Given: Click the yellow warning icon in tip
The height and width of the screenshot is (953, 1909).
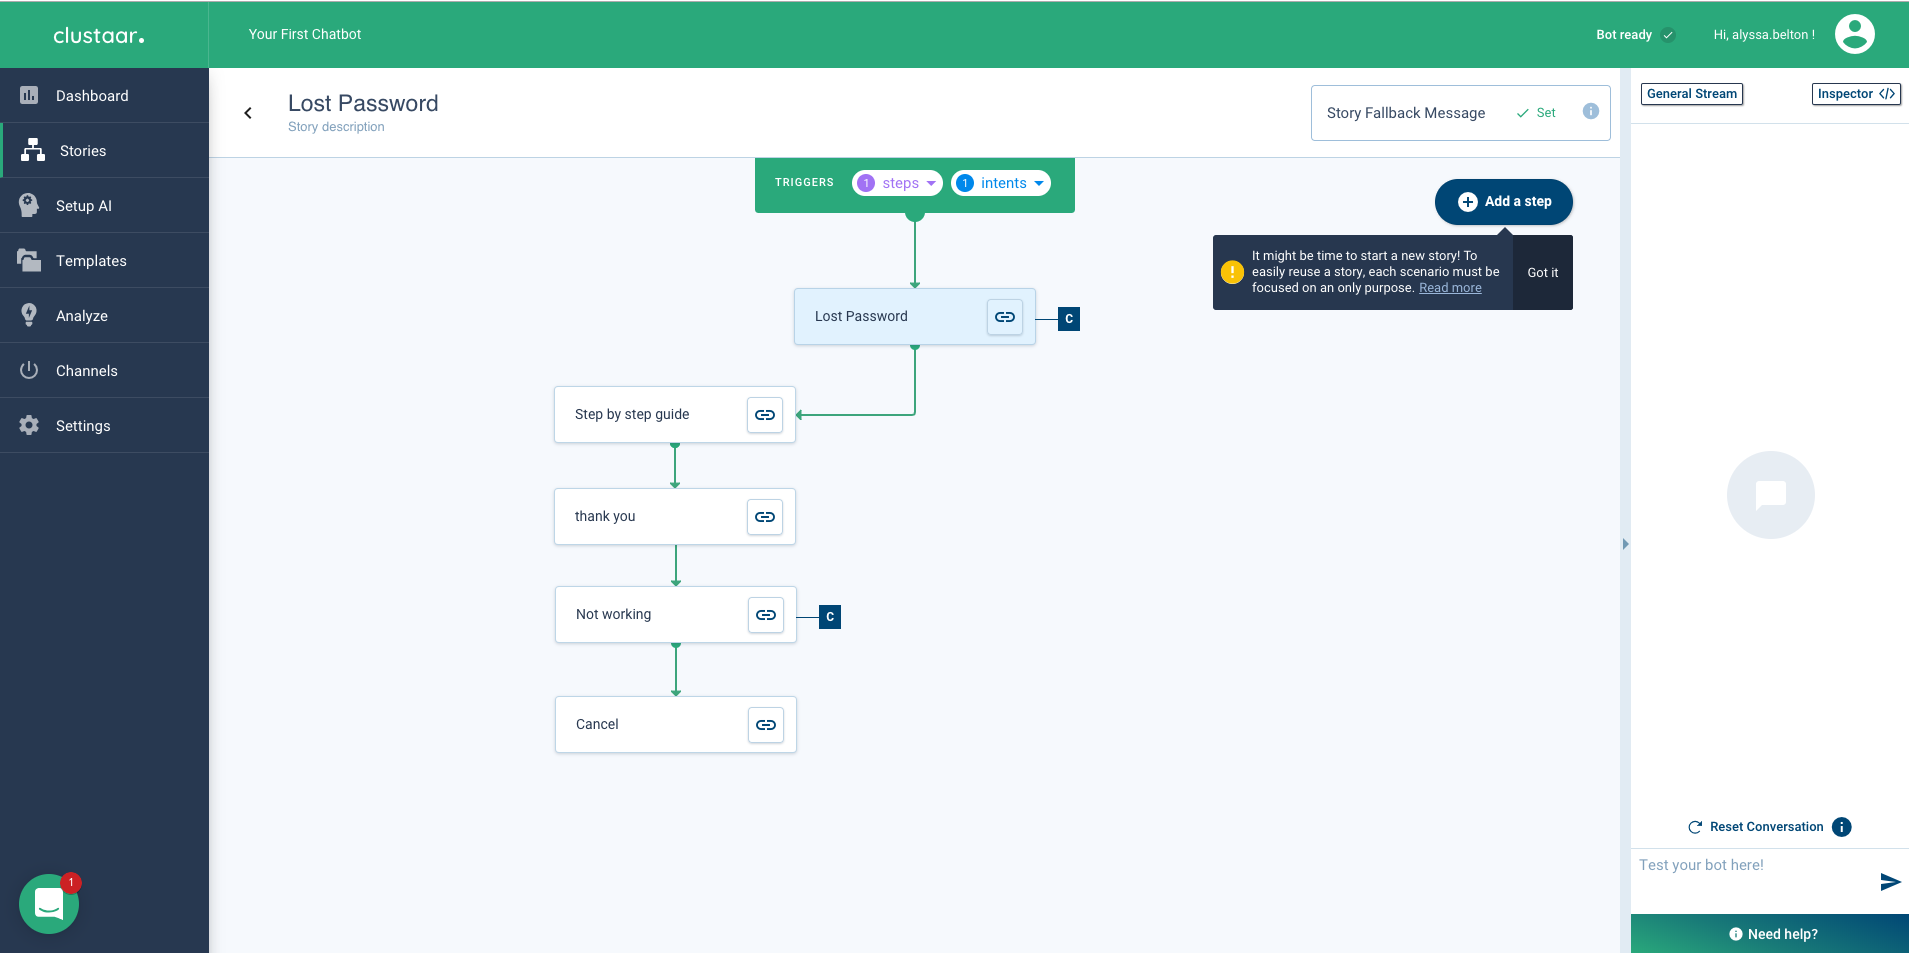Looking at the screenshot, I should coord(1232,272).
